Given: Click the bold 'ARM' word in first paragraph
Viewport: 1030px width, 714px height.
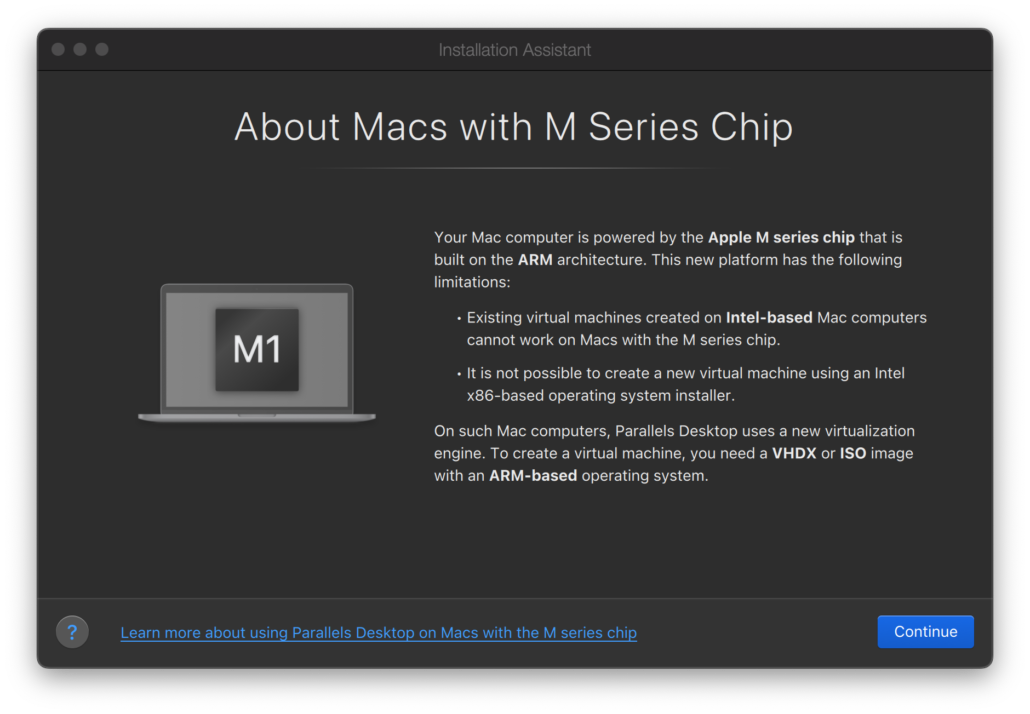Looking at the screenshot, I should coord(535,260).
